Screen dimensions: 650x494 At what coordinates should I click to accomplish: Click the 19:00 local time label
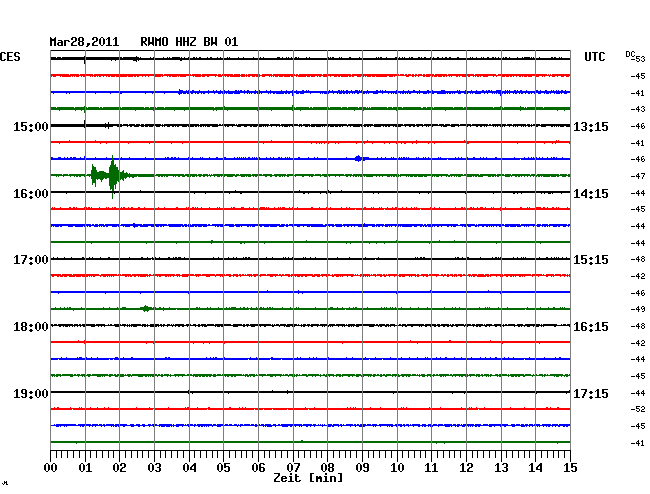point(31,393)
